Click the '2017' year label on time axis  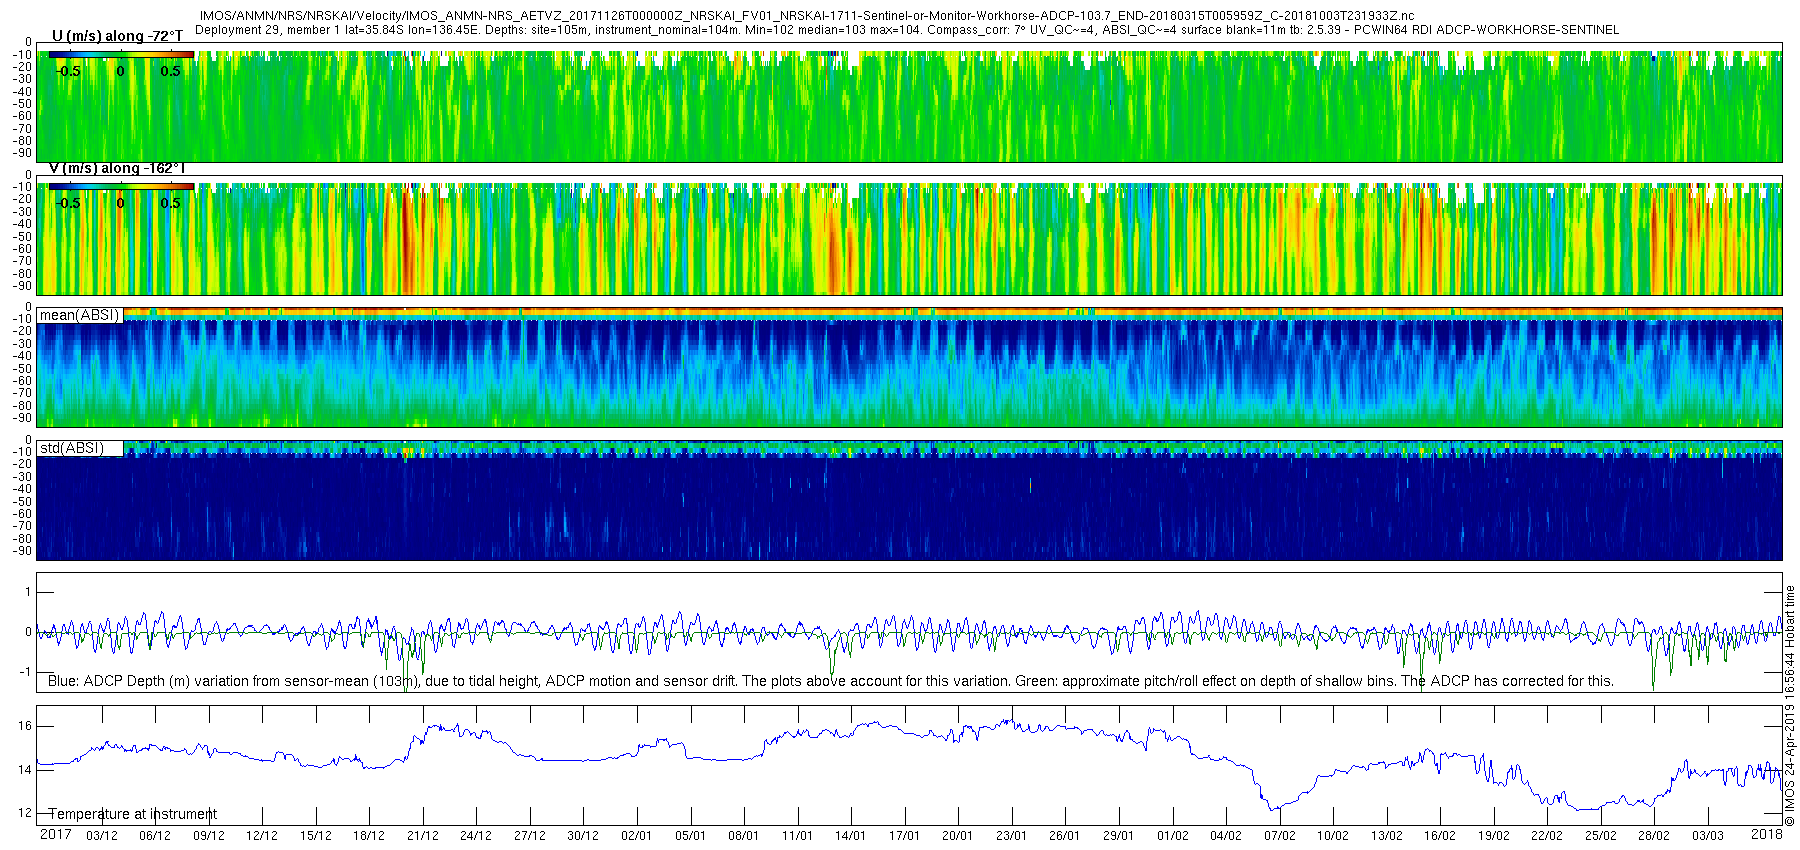click(x=55, y=835)
